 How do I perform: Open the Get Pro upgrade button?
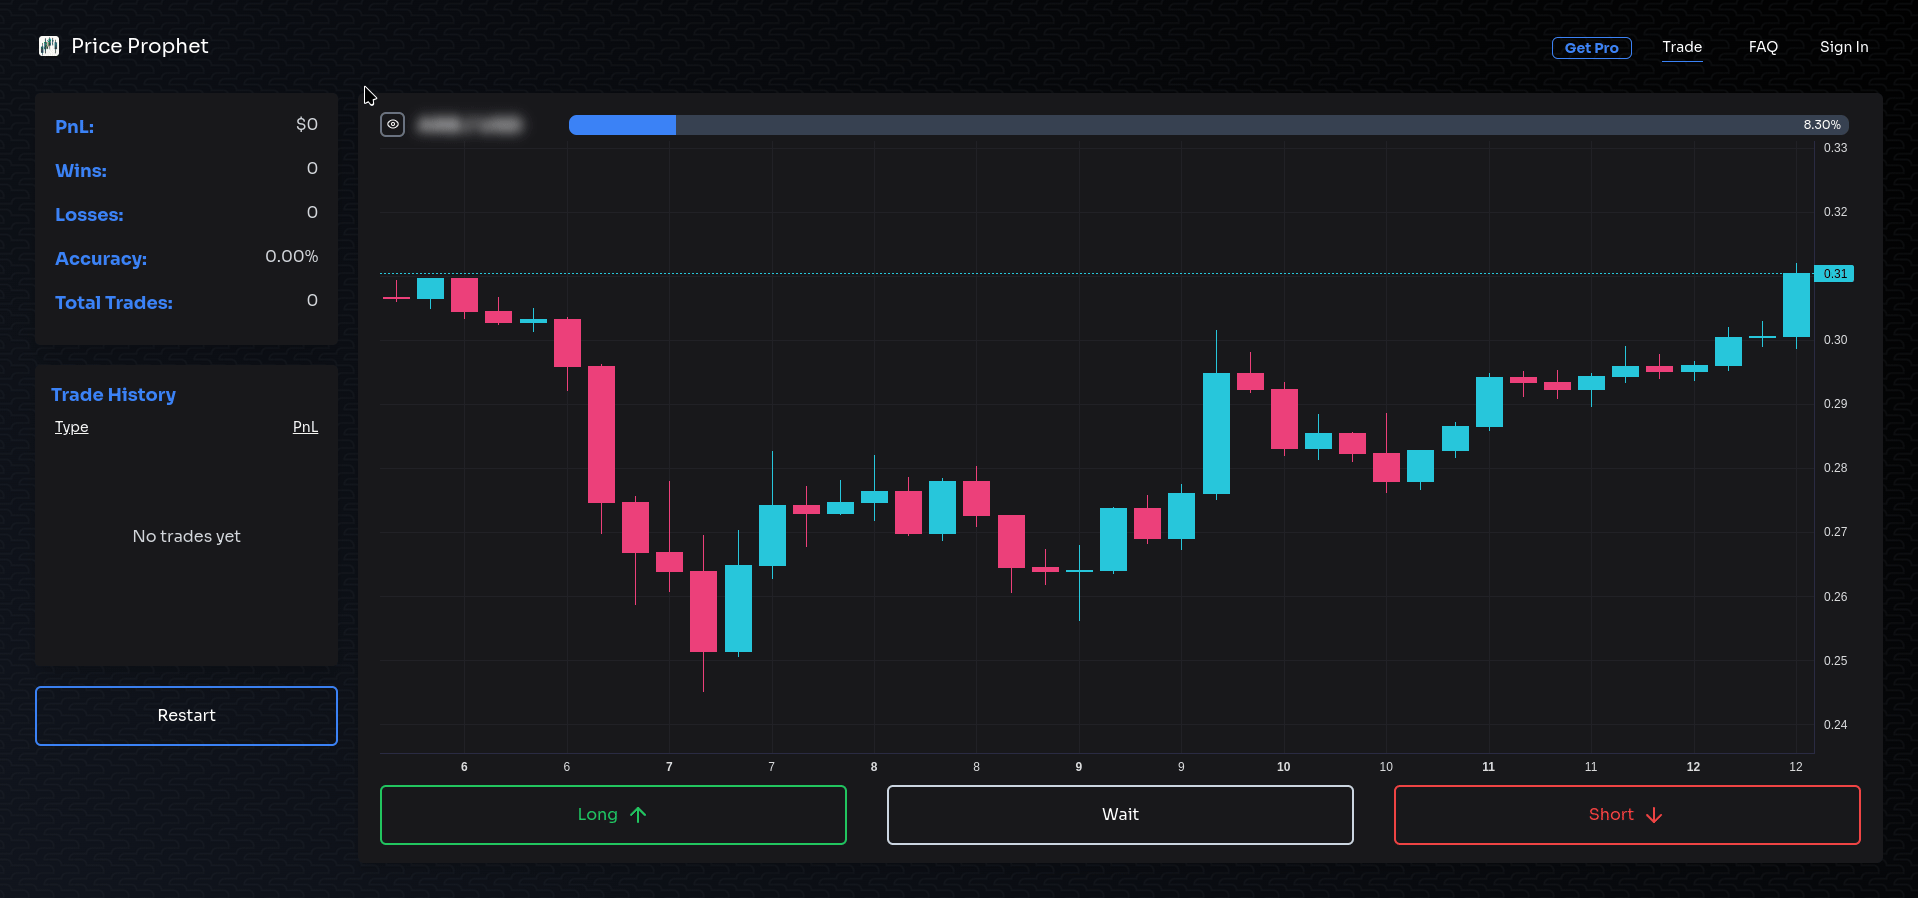pos(1591,48)
